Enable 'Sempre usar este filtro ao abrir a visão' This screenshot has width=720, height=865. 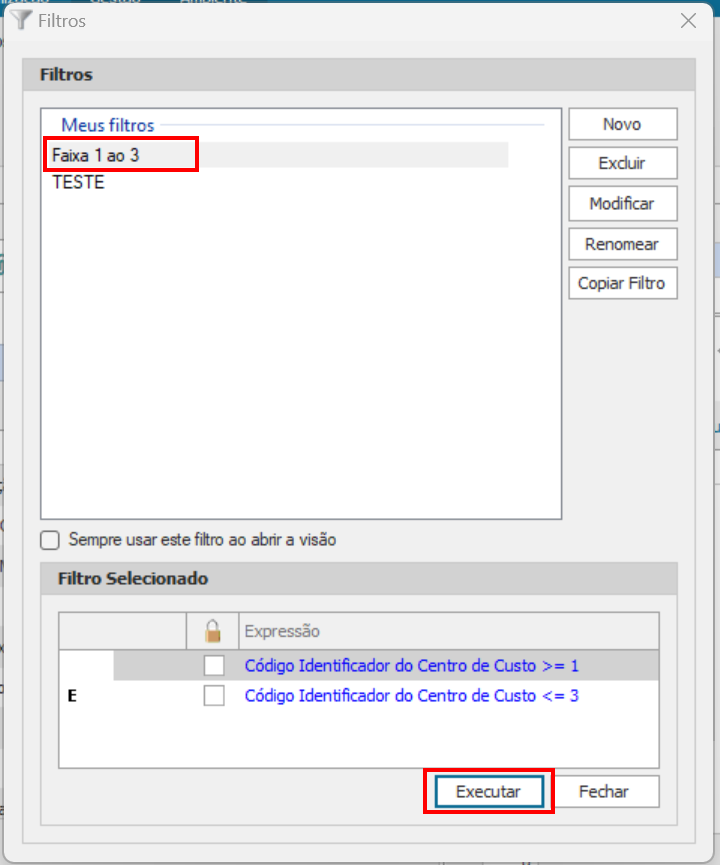(50, 540)
